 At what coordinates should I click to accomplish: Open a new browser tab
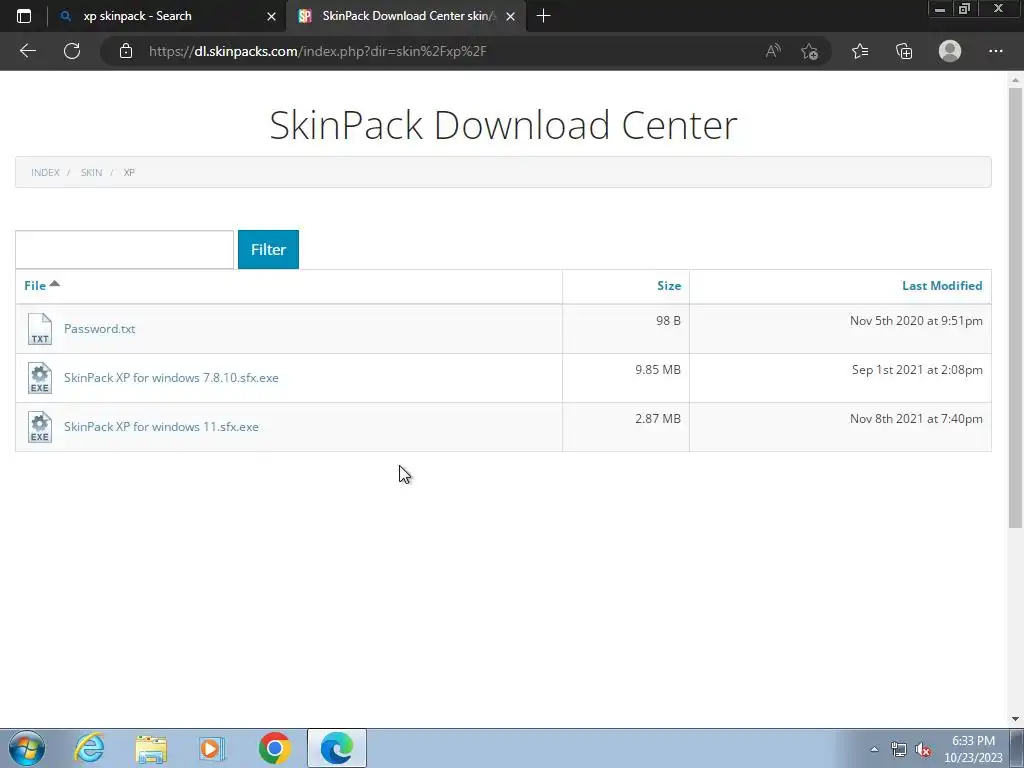(543, 16)
